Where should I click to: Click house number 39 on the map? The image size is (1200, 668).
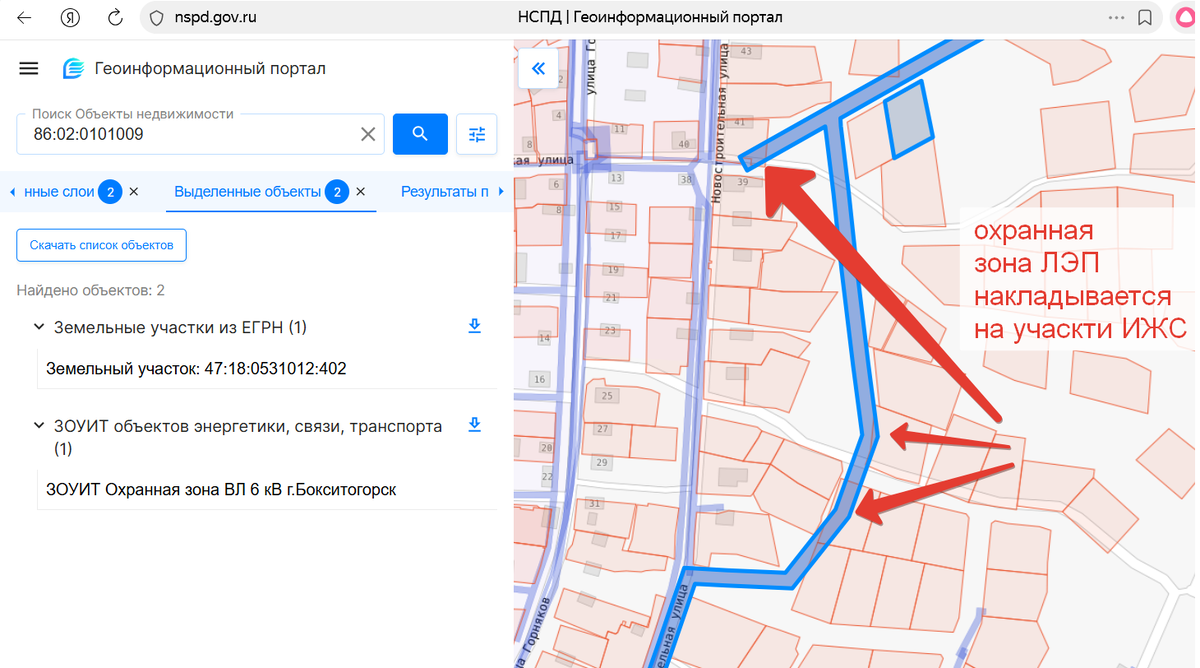(x=742, y=183)
